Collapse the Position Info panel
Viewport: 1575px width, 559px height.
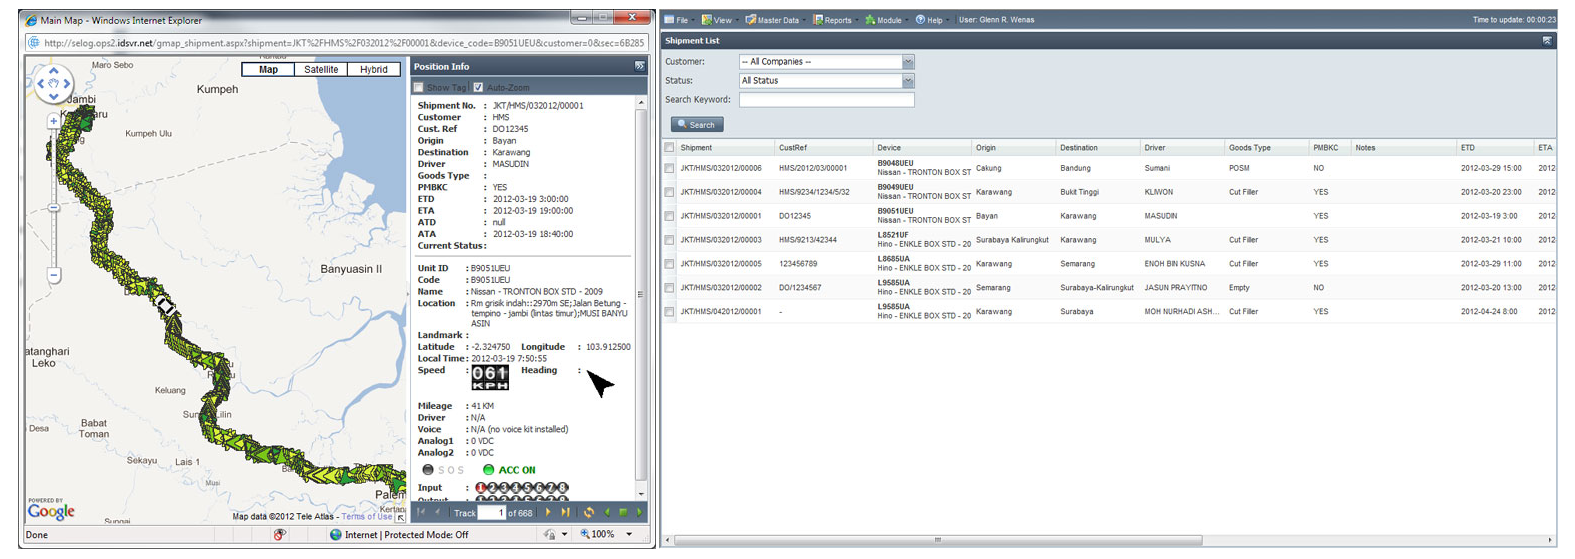pyautogui.click(x=640, y=67)
